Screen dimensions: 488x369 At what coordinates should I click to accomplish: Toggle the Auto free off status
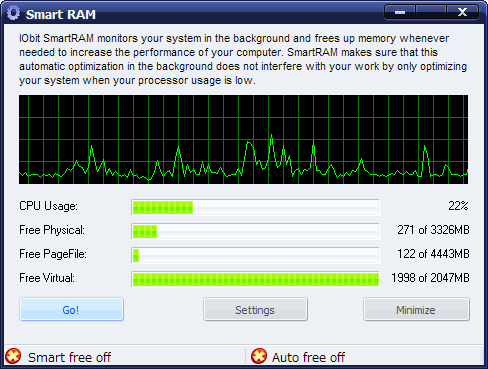coord(308,357)
